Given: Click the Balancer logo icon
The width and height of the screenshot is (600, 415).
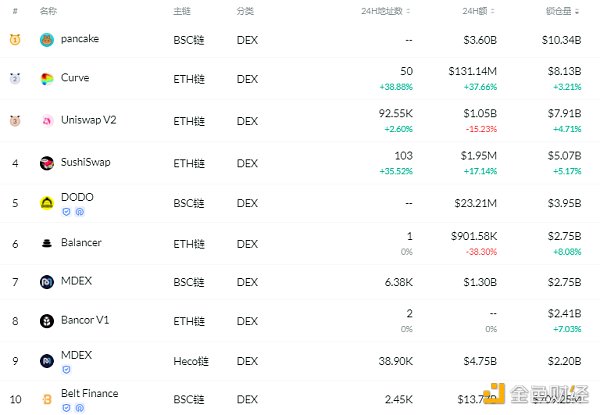Looking at the screenshot, I should point(47,243).
